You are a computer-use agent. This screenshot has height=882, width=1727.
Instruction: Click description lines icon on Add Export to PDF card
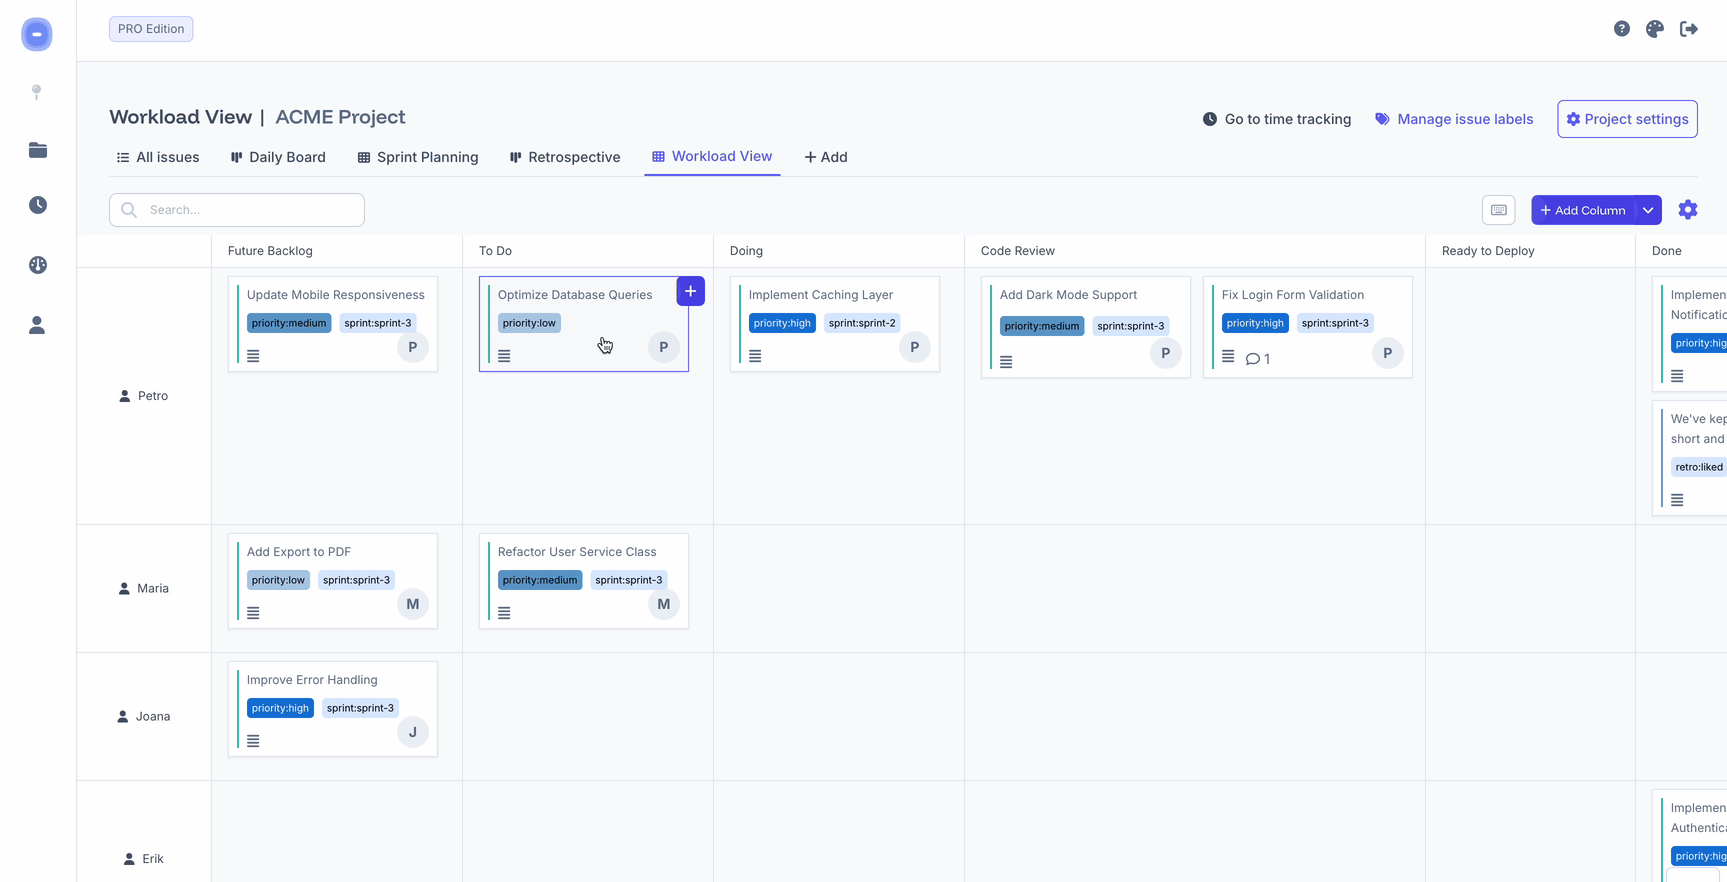[x=253, y=613]
